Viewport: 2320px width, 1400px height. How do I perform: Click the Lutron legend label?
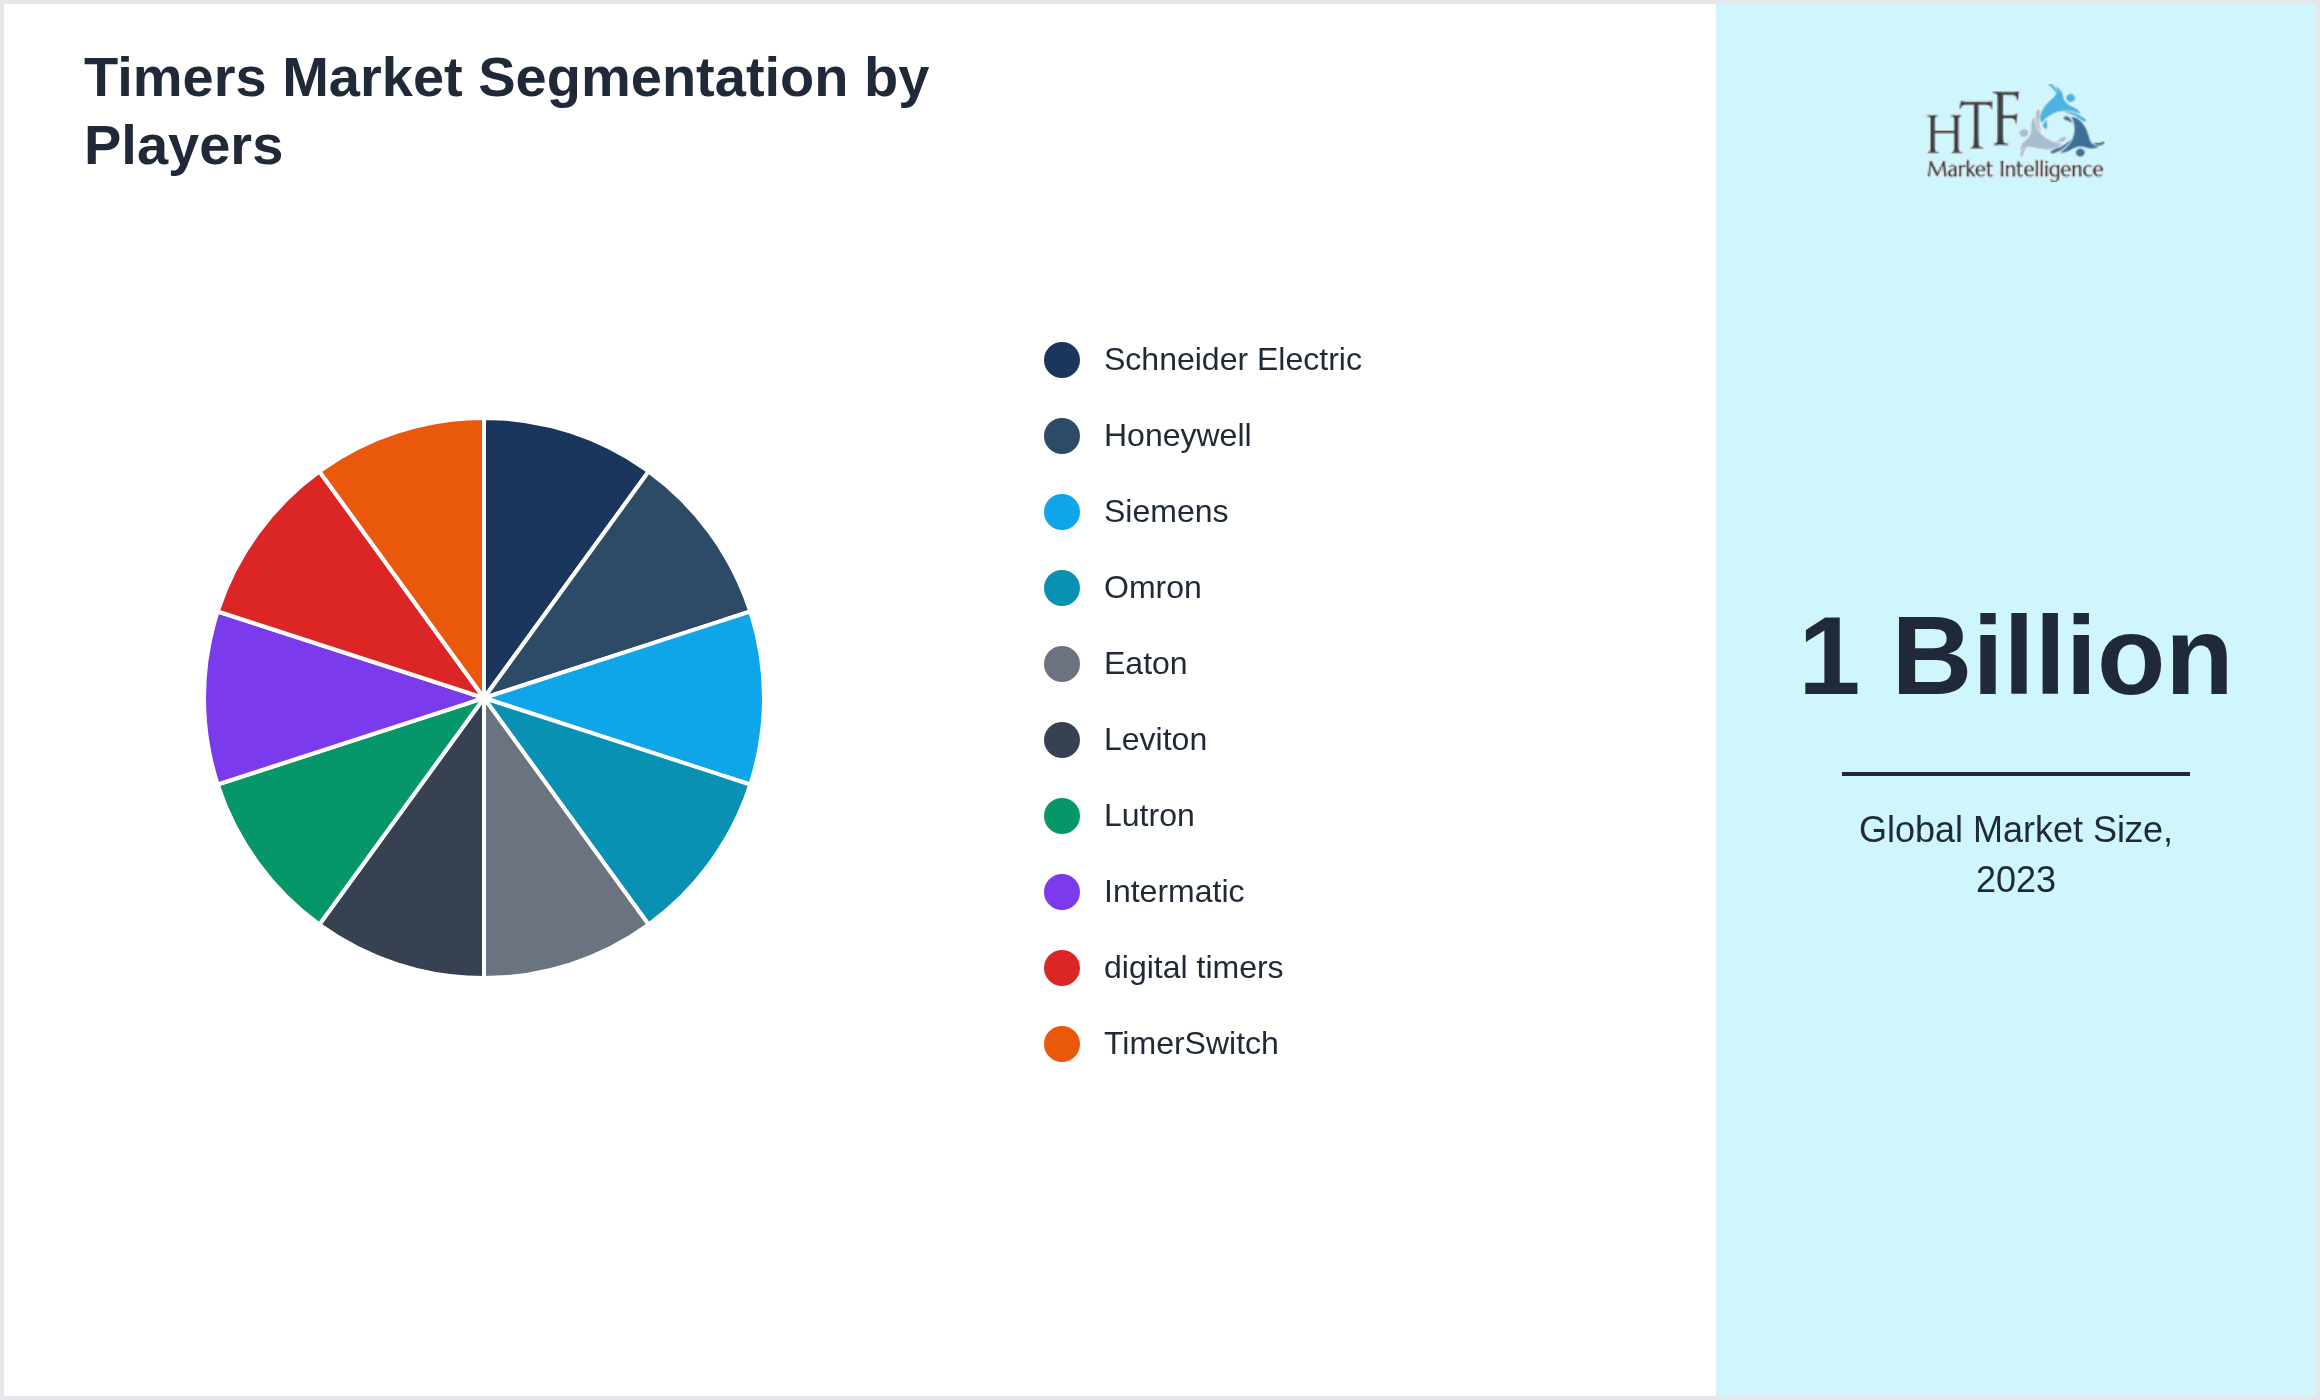tap(1149, 816)
